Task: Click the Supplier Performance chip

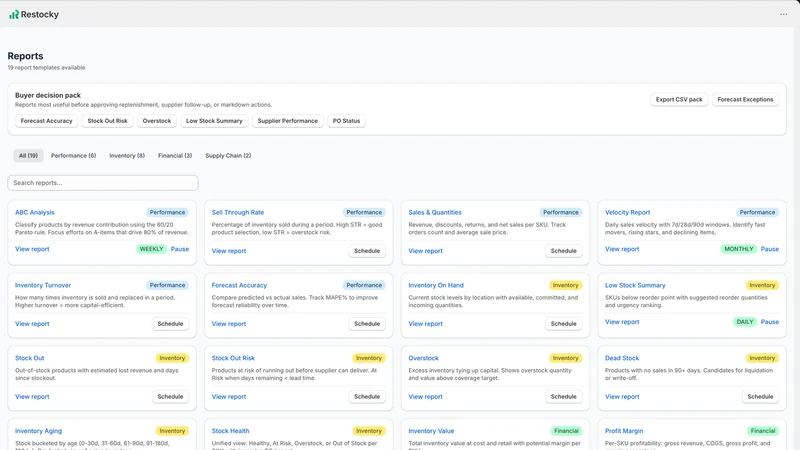Action: (x=288, y=121)
